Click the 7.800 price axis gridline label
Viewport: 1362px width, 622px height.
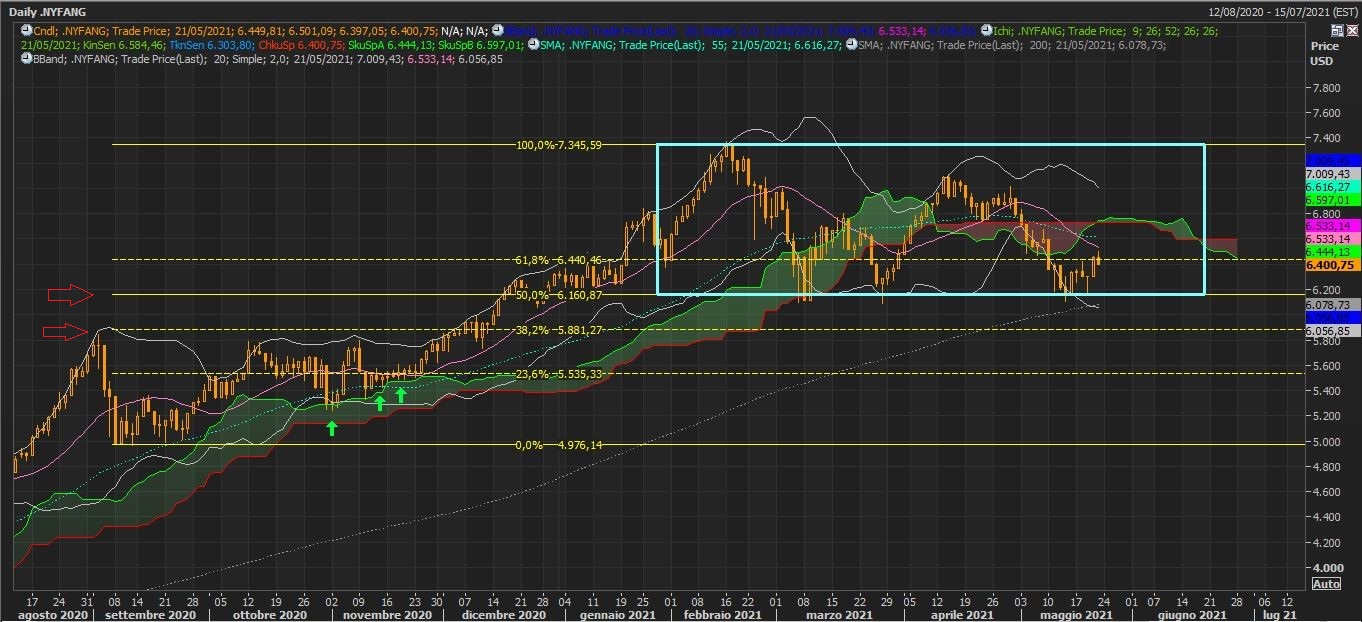coord(1326,88)
